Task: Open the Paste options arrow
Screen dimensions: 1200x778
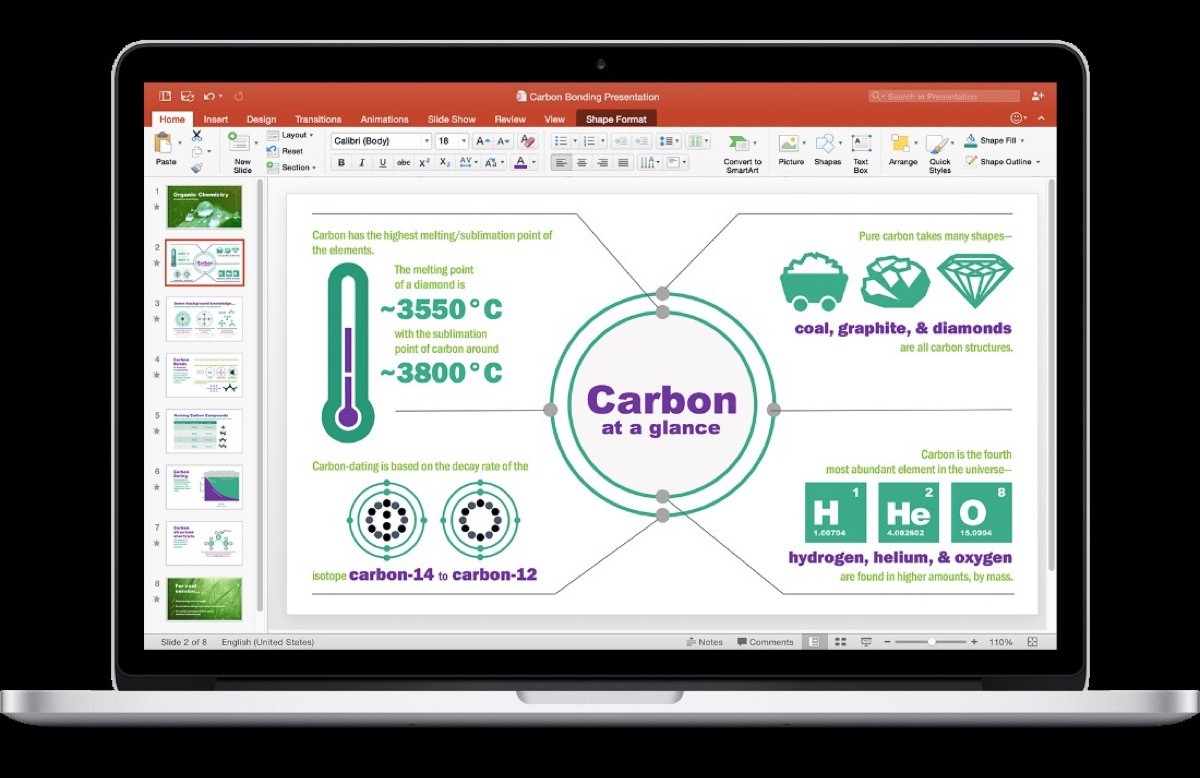Action: point(180,142)
